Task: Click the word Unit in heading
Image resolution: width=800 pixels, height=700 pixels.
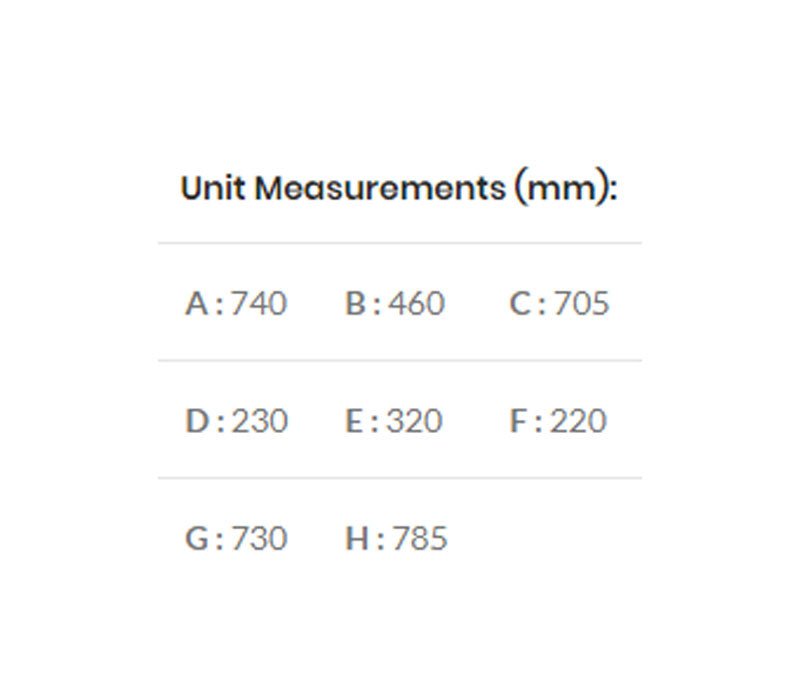Action: [x=212, y=188]
